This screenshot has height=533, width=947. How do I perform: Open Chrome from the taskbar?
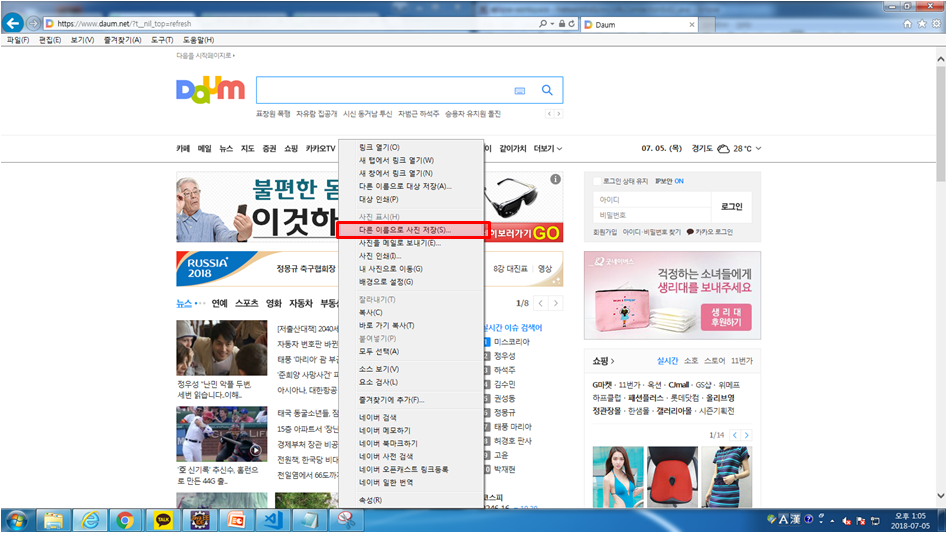point(125,520)
